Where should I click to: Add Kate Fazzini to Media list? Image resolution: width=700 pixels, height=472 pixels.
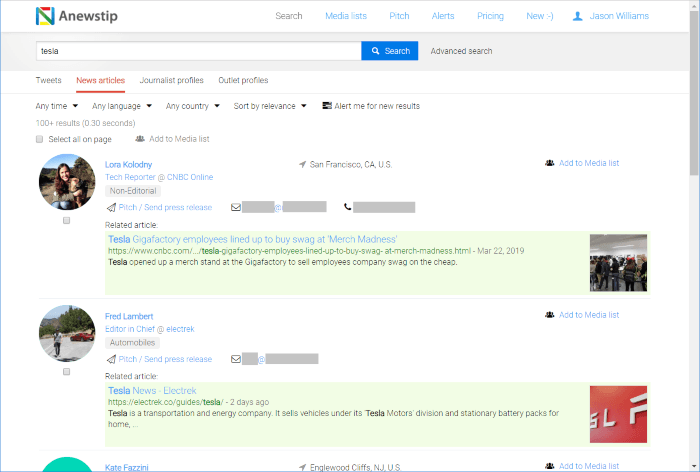tap(589, 466)
